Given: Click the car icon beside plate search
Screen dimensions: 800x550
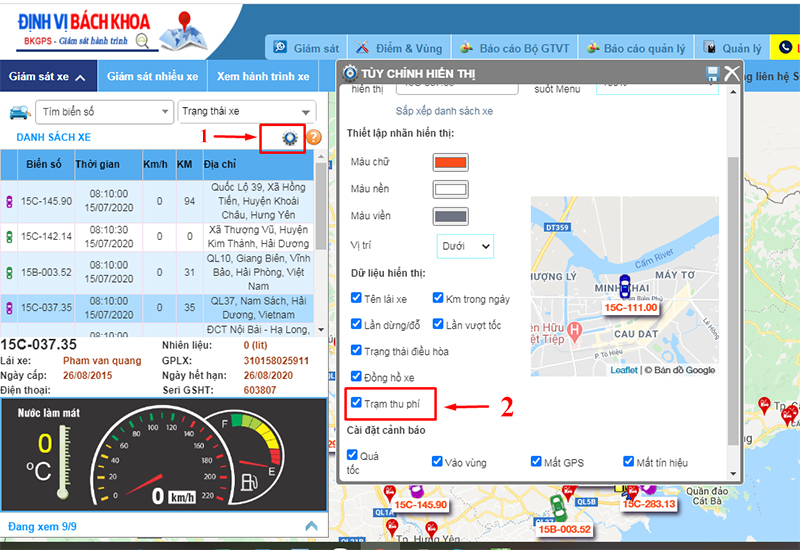Looking at the screenshot, I should tap(20, 112).
